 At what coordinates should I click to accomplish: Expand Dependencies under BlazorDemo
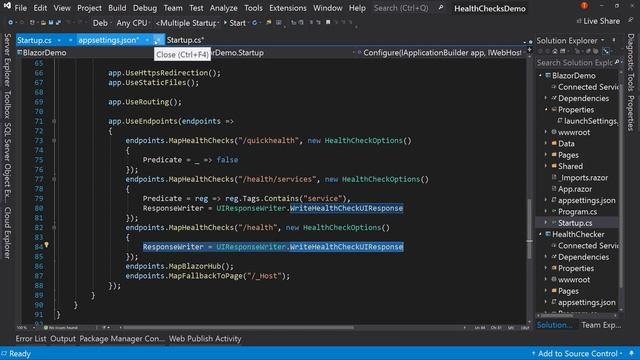[x=546, y=98]
